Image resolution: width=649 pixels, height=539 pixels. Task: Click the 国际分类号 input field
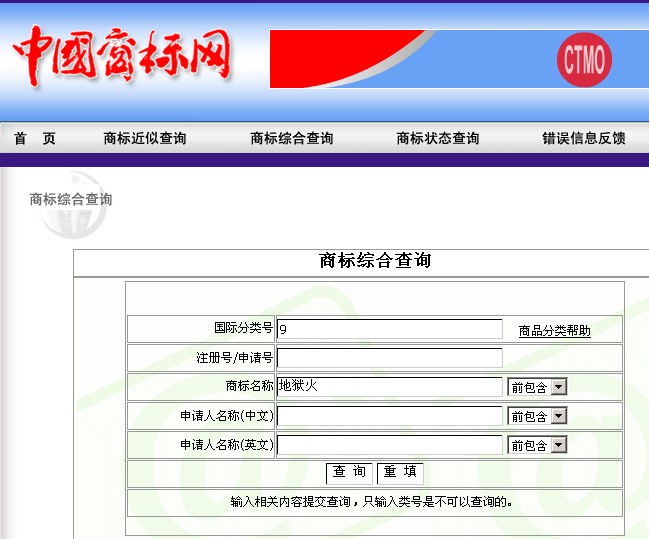pos(389,329)
